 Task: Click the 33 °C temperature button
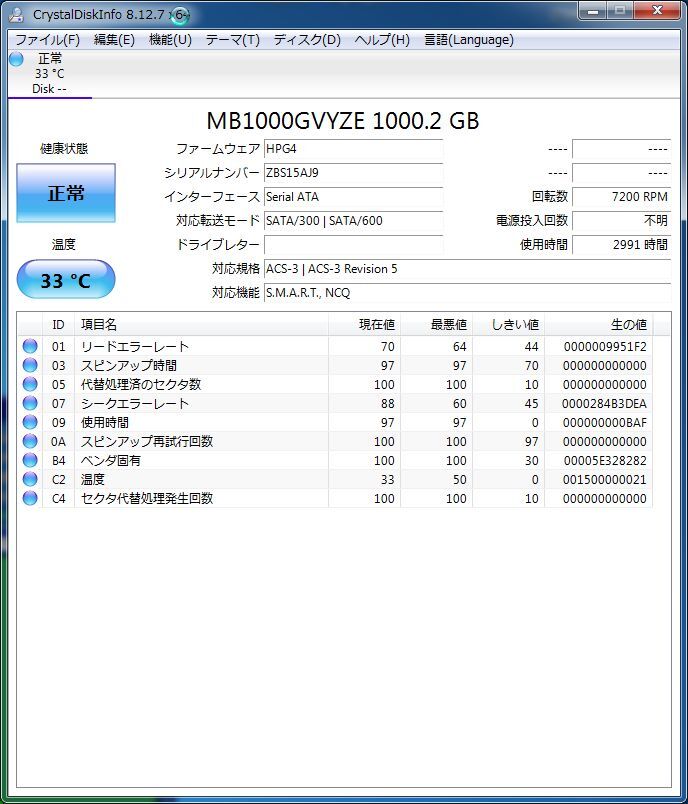pos(66,280)
